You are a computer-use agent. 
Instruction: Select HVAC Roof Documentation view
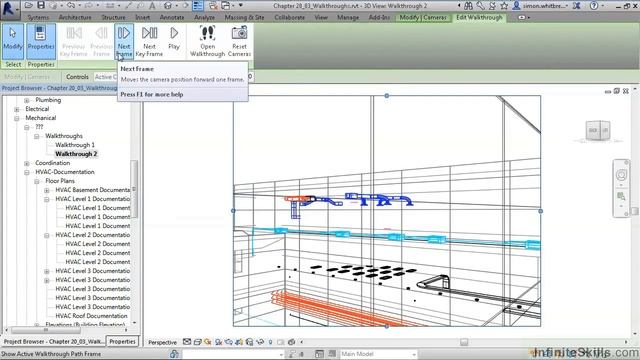coord(91,316)
